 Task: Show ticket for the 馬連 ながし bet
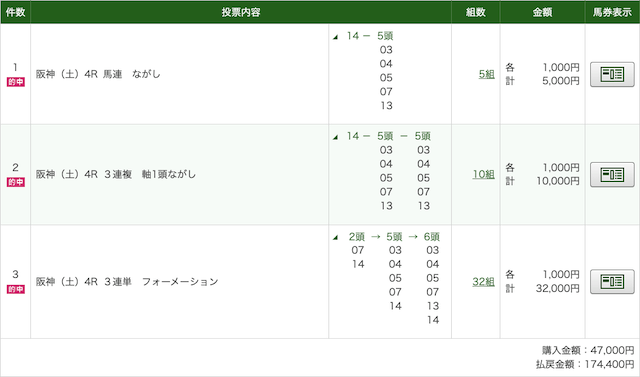tap(612, 74)
